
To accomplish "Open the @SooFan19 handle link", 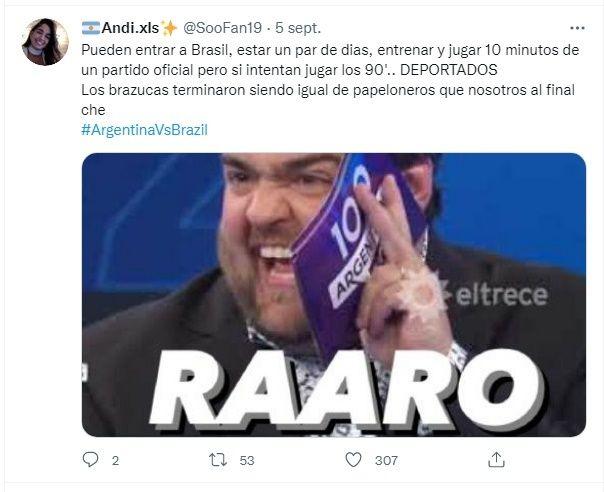I will 222,28.
